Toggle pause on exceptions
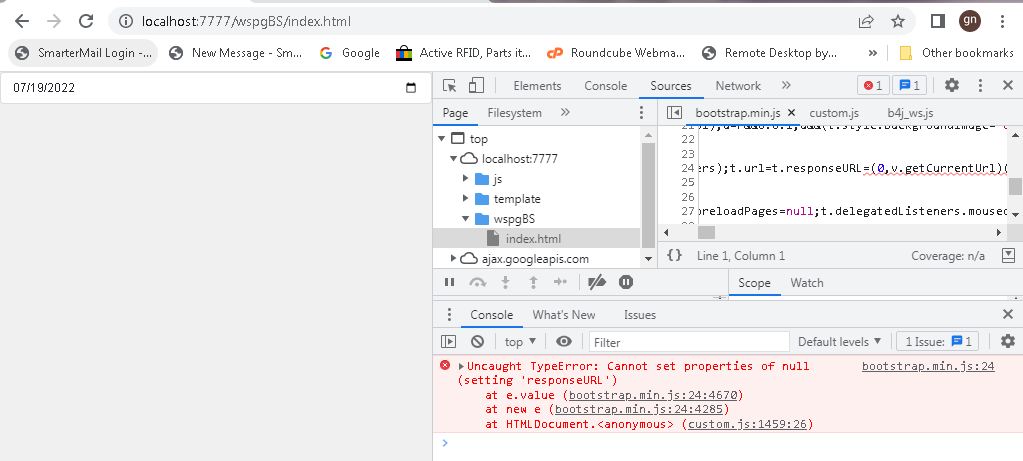The height and width of the screenshot is (461, 1023). coord(626,282)
